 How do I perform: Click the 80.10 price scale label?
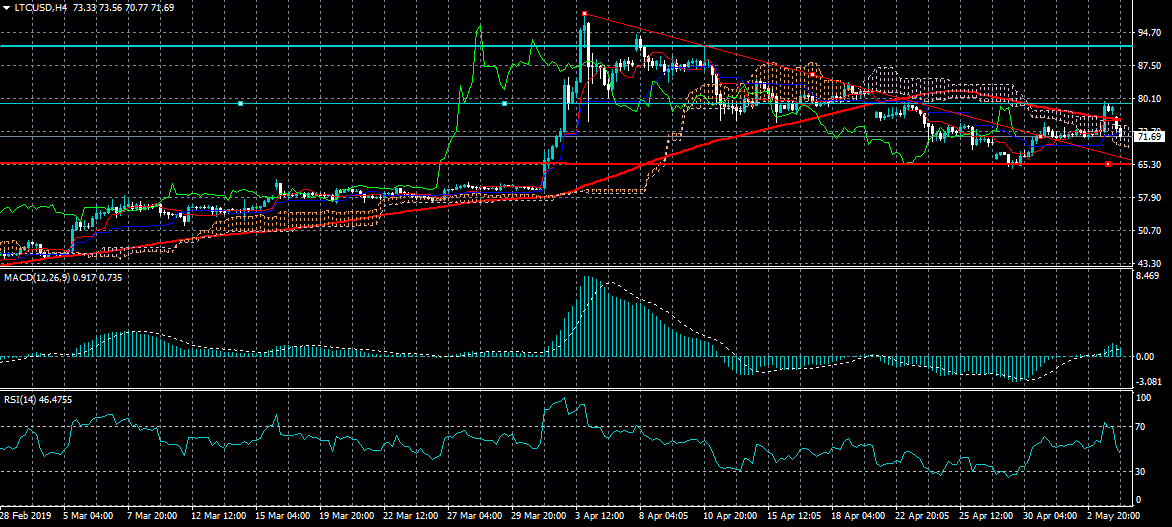tap(1147, 99)
